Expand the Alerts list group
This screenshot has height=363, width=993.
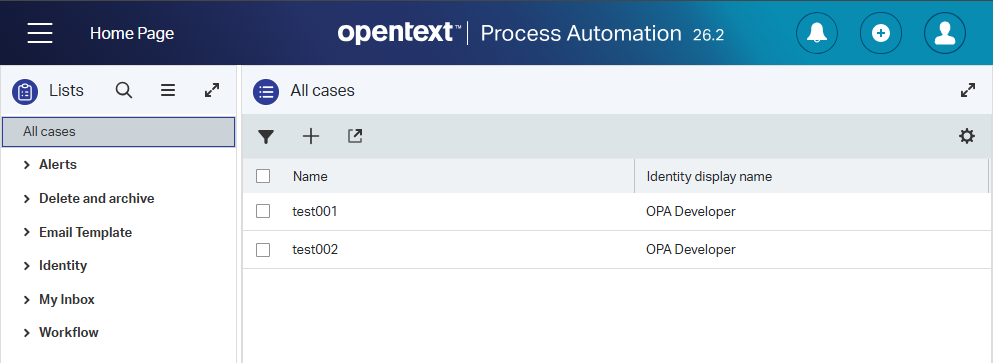pos(27,165)
